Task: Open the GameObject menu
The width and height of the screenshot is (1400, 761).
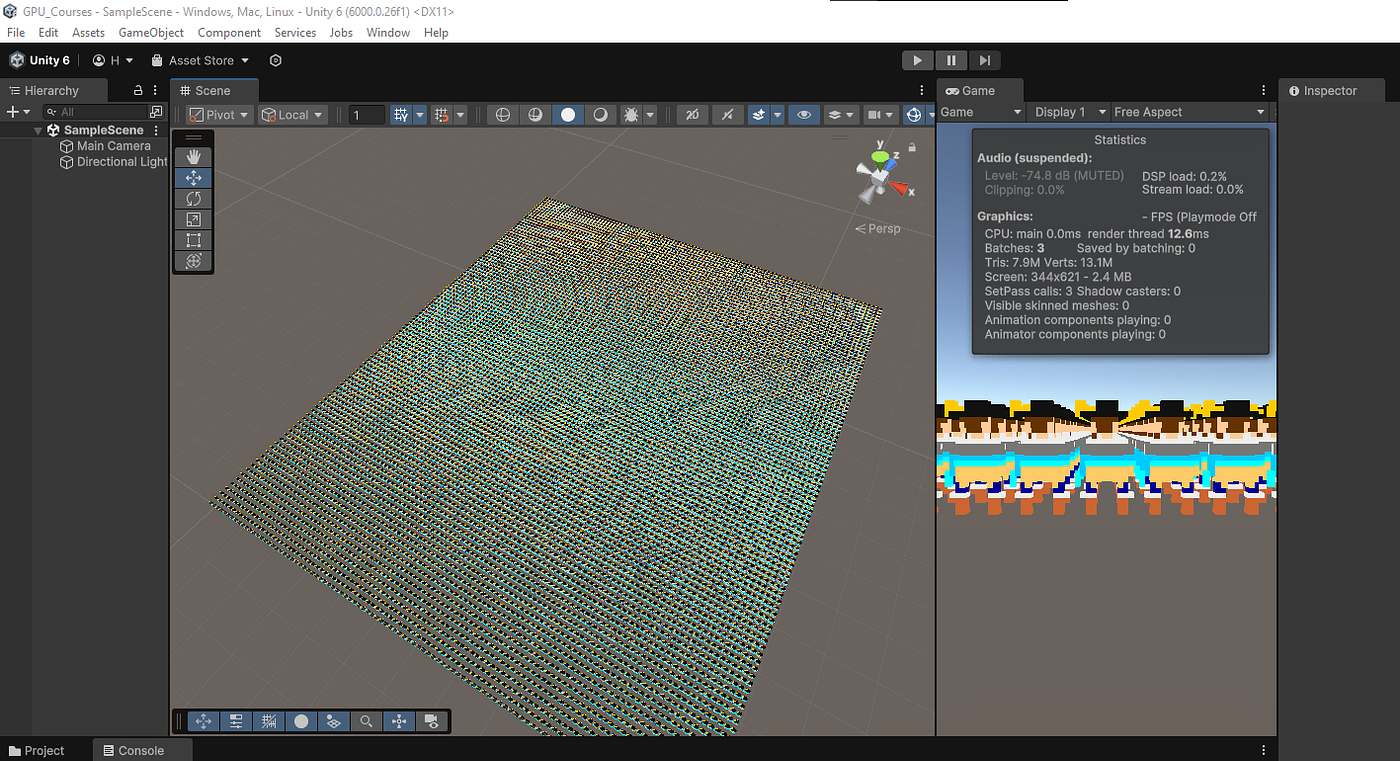Action: 151,32
